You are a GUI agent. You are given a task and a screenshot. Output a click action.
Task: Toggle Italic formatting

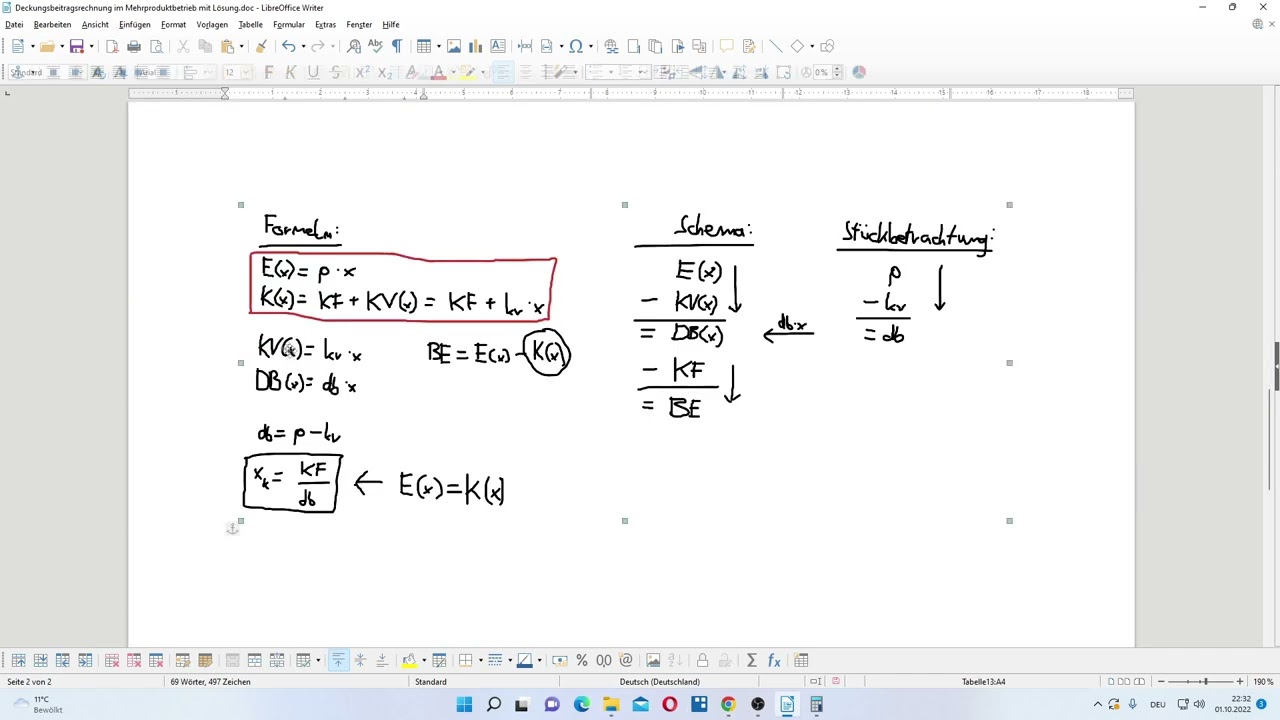[290, 72]
